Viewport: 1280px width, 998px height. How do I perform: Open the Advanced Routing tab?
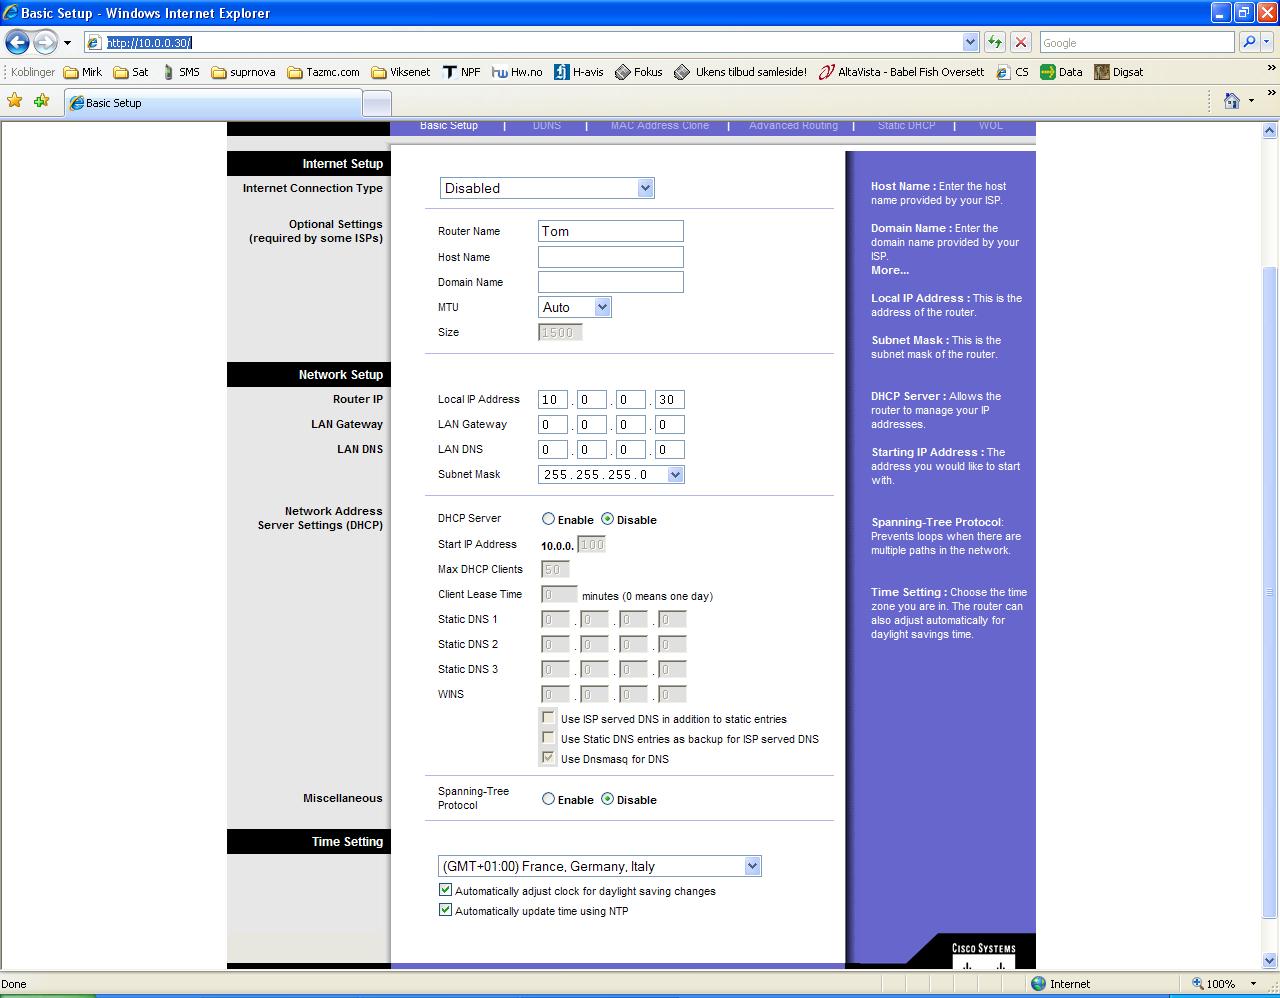(794, 126)
